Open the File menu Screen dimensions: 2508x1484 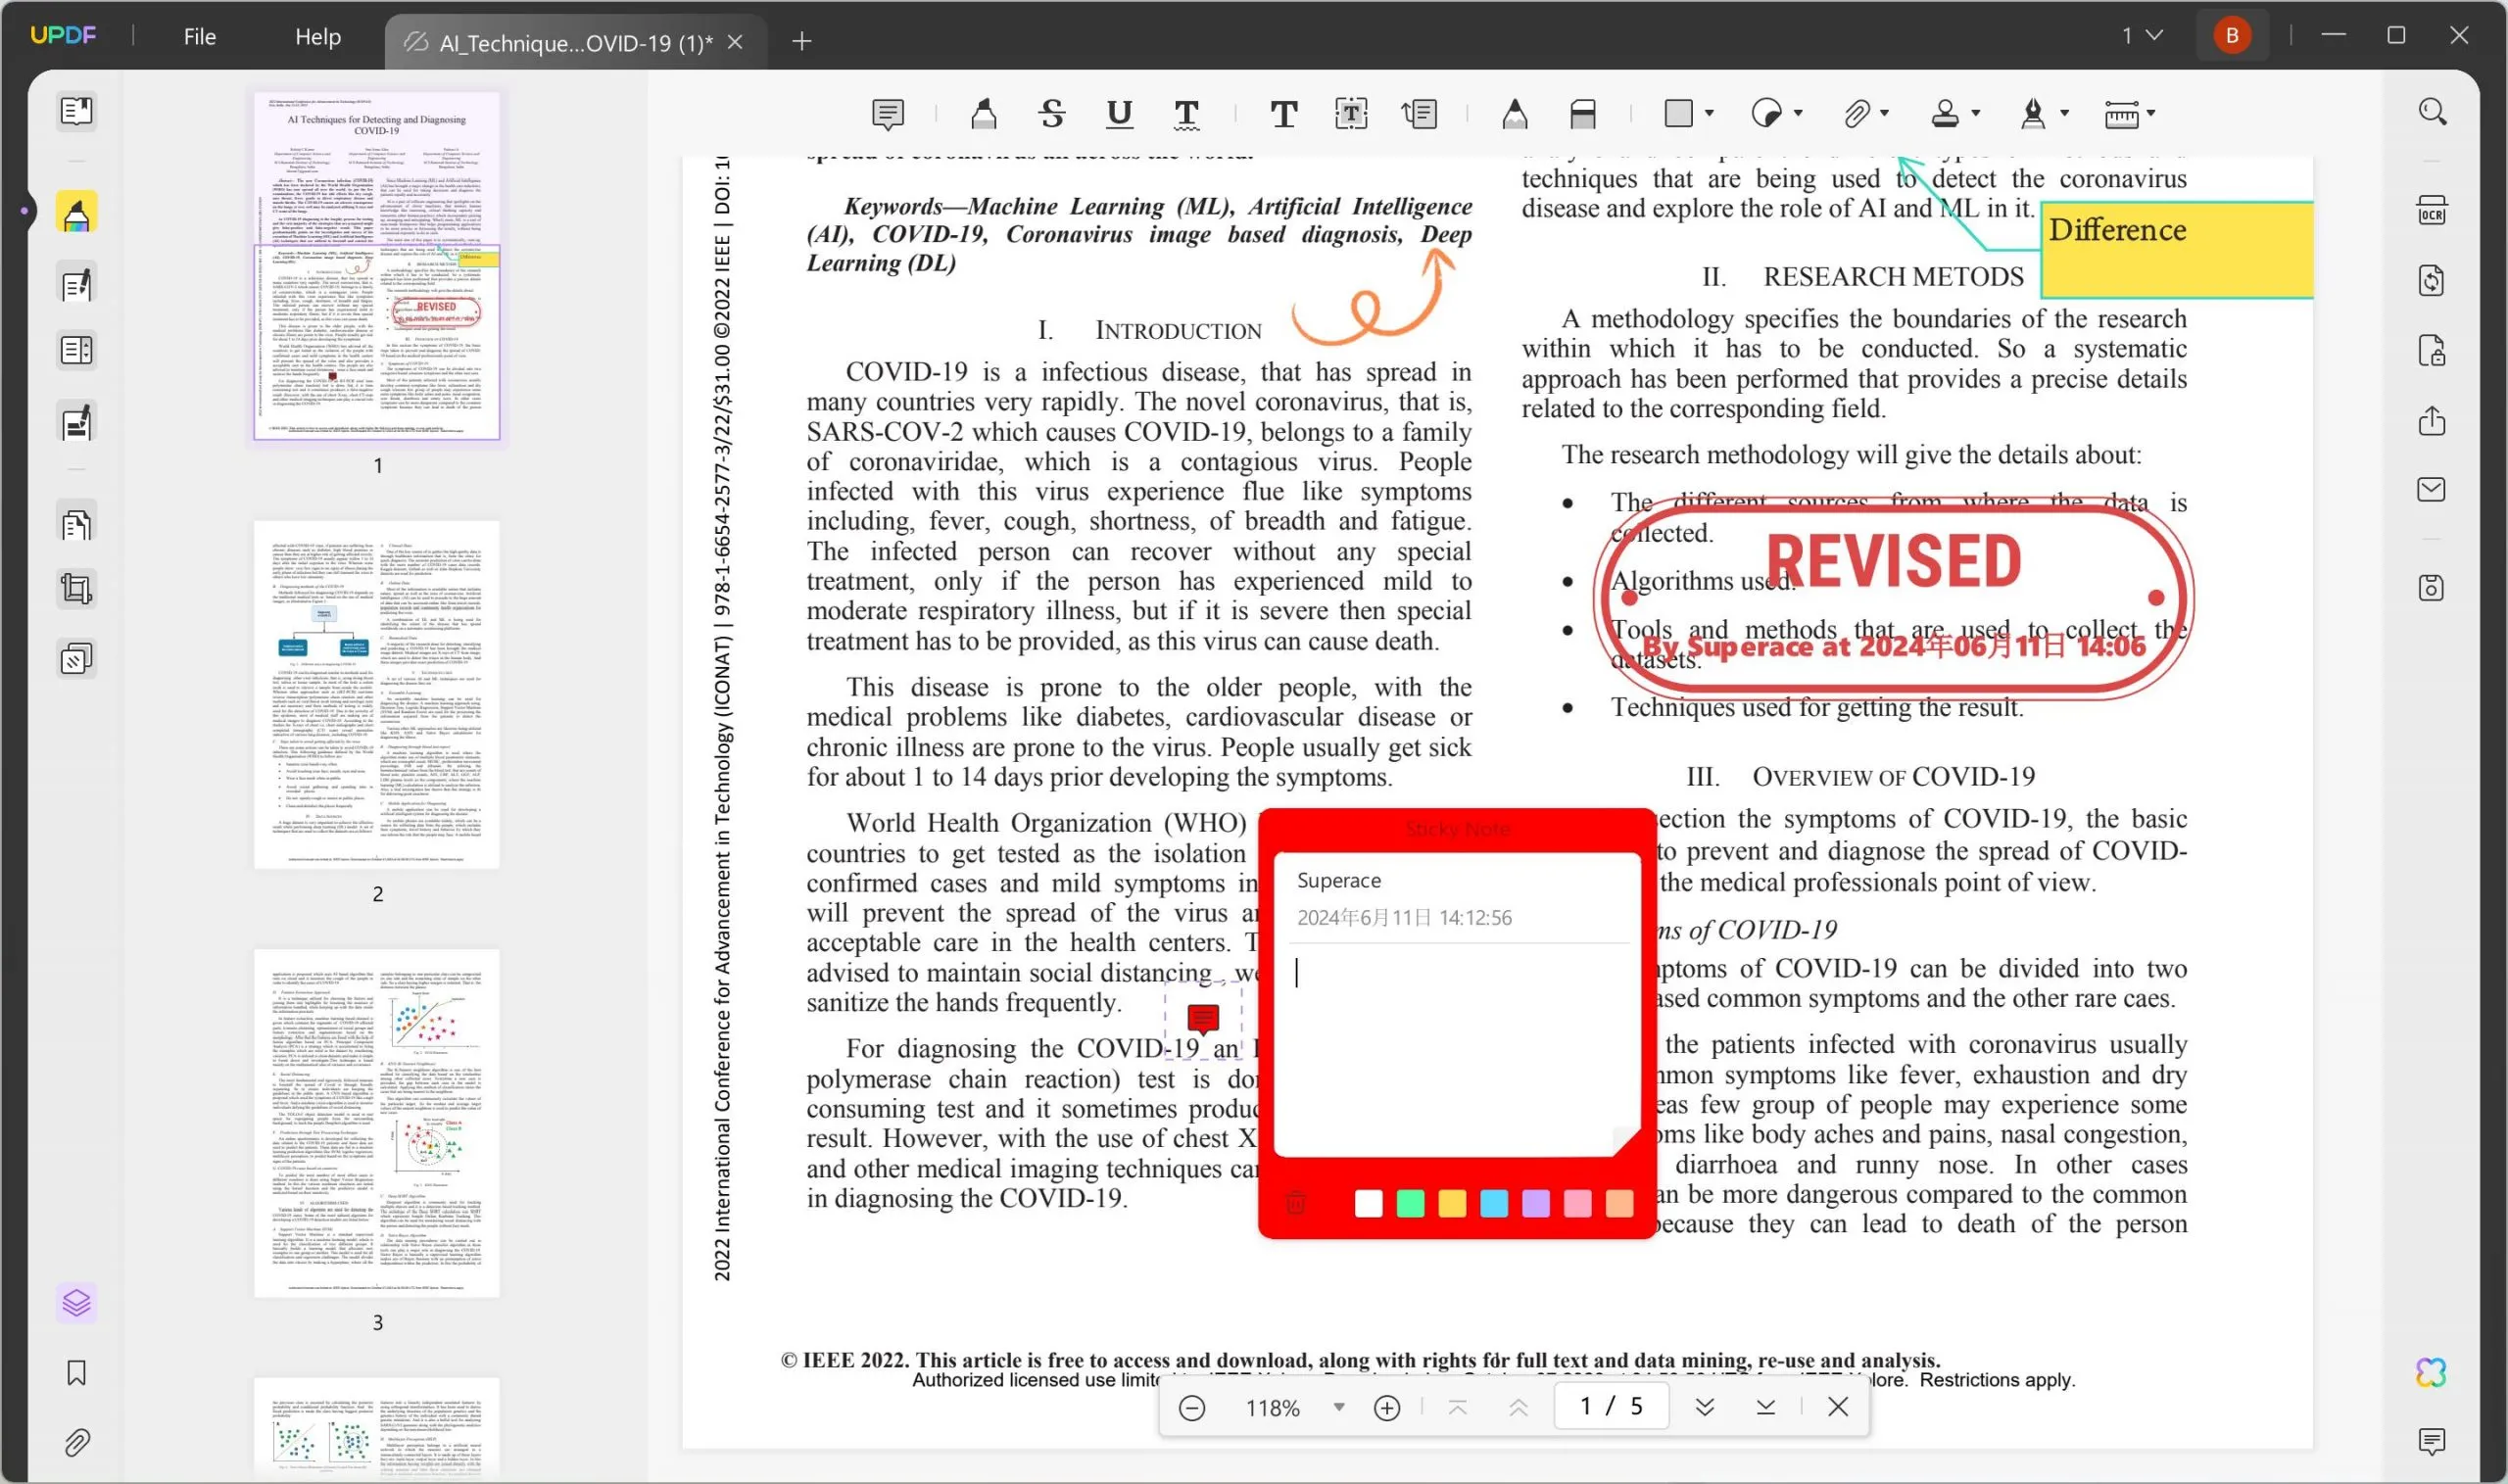[199, 37]
